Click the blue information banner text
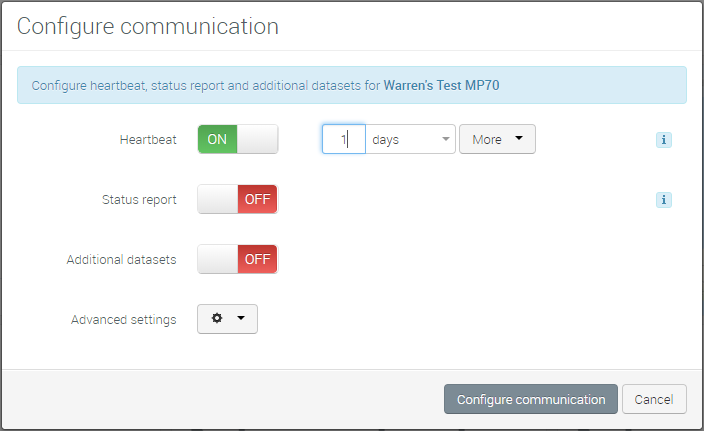Screen dimensions: 704x431 coord(205,86)
